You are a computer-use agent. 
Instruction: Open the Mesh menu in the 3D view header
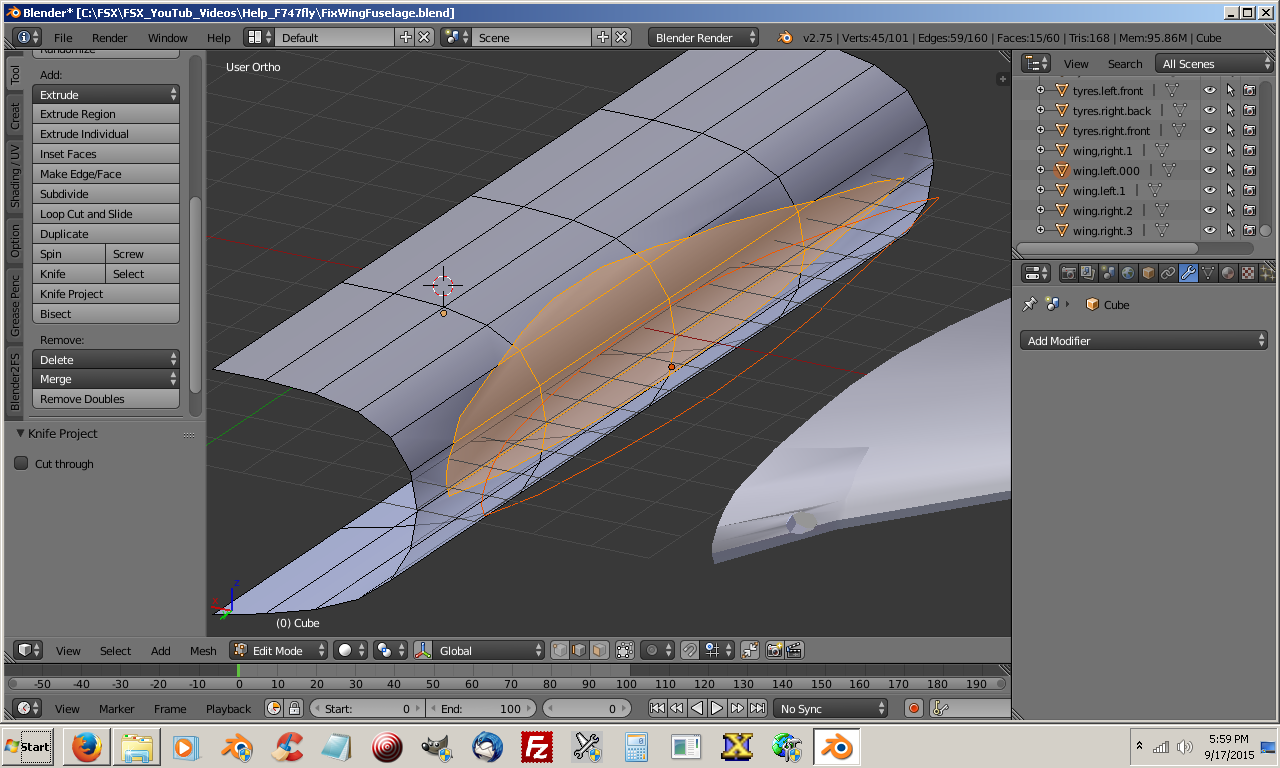[x=203, y=651]
